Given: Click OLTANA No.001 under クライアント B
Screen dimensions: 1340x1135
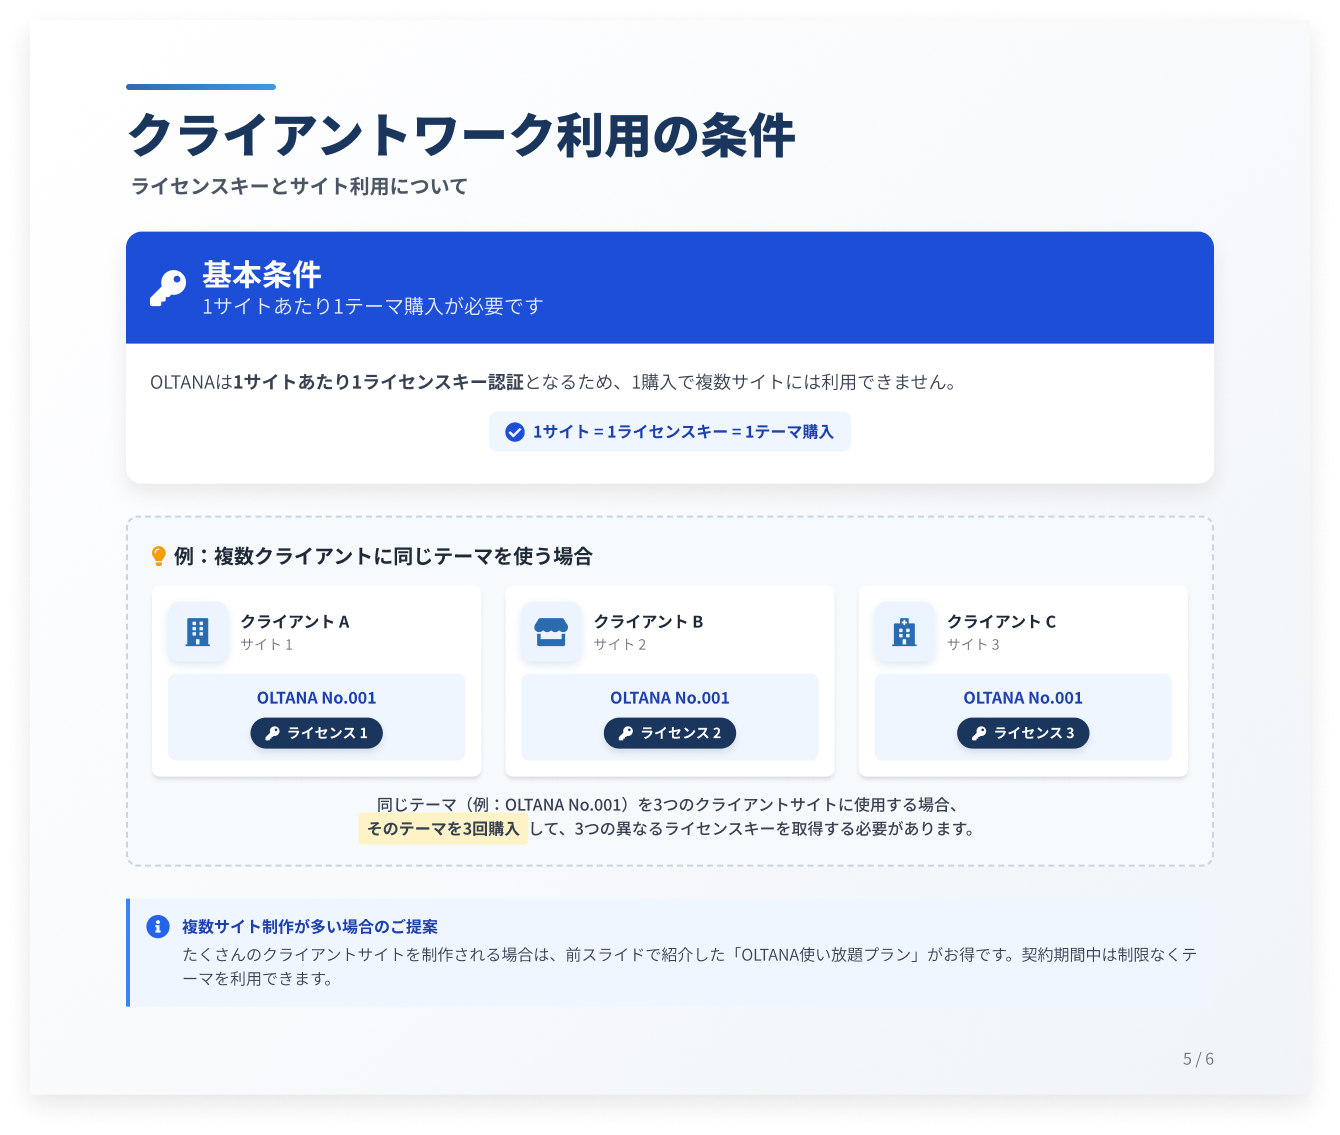Looking at the screenshot, I should (670, 698).
